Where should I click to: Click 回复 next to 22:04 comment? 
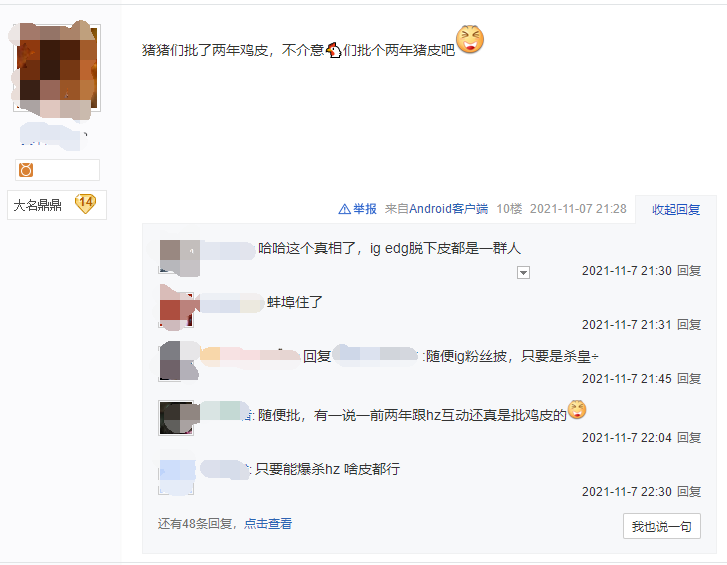coord(689,438)
